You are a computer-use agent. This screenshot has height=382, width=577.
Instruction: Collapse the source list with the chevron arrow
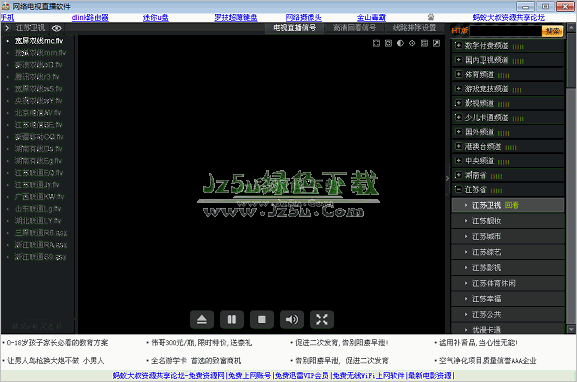pos(7,28)
